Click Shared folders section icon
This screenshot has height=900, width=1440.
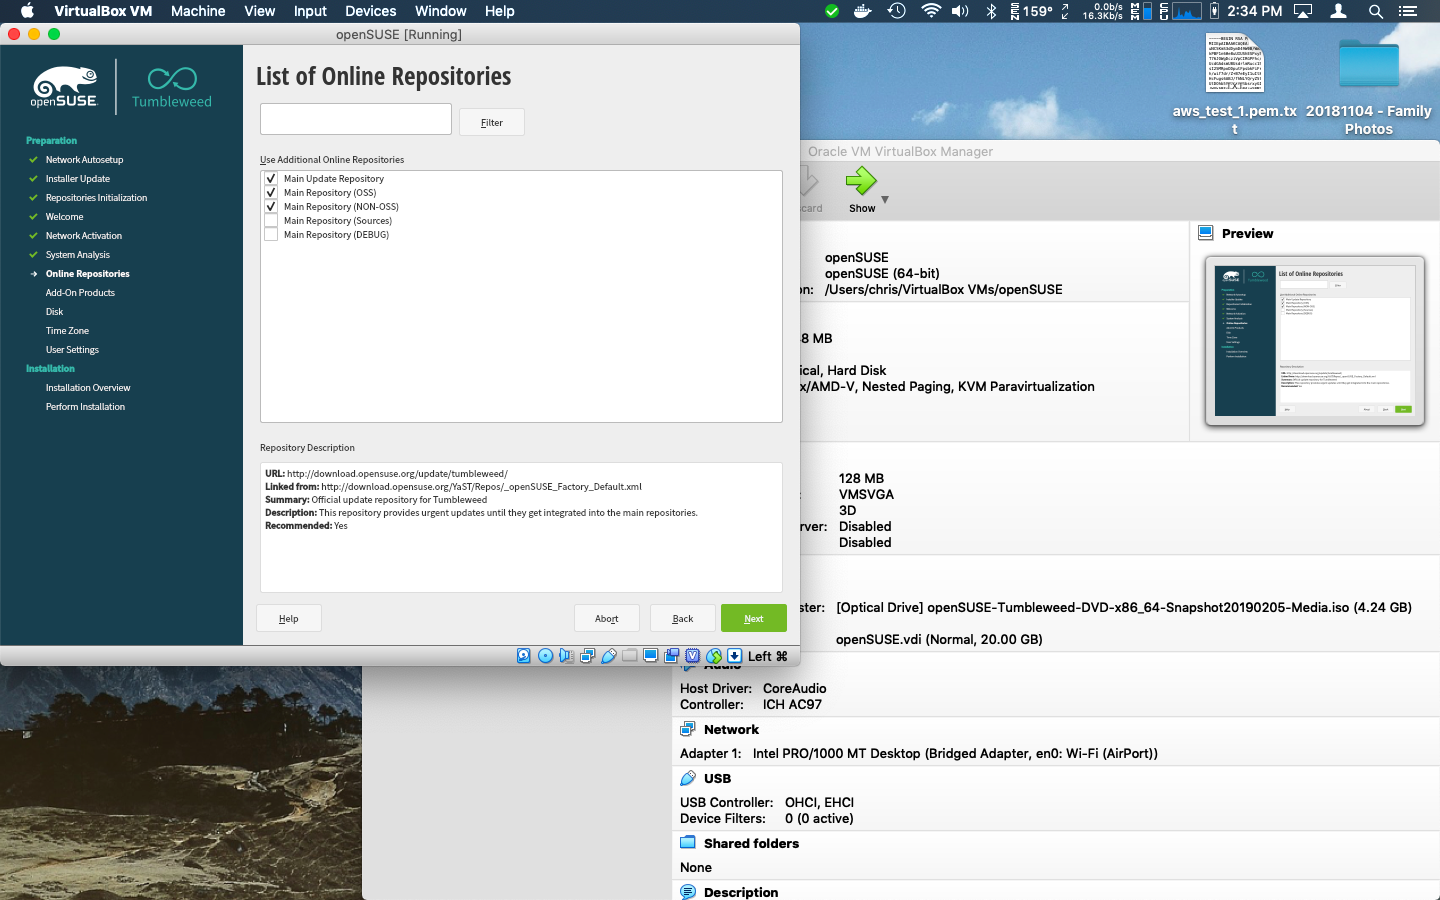[x=688, y=843]
